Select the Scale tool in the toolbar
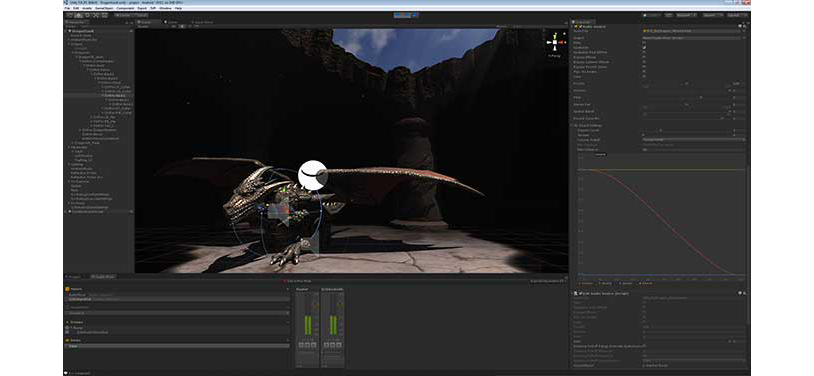814x376 pixels. 97,15
